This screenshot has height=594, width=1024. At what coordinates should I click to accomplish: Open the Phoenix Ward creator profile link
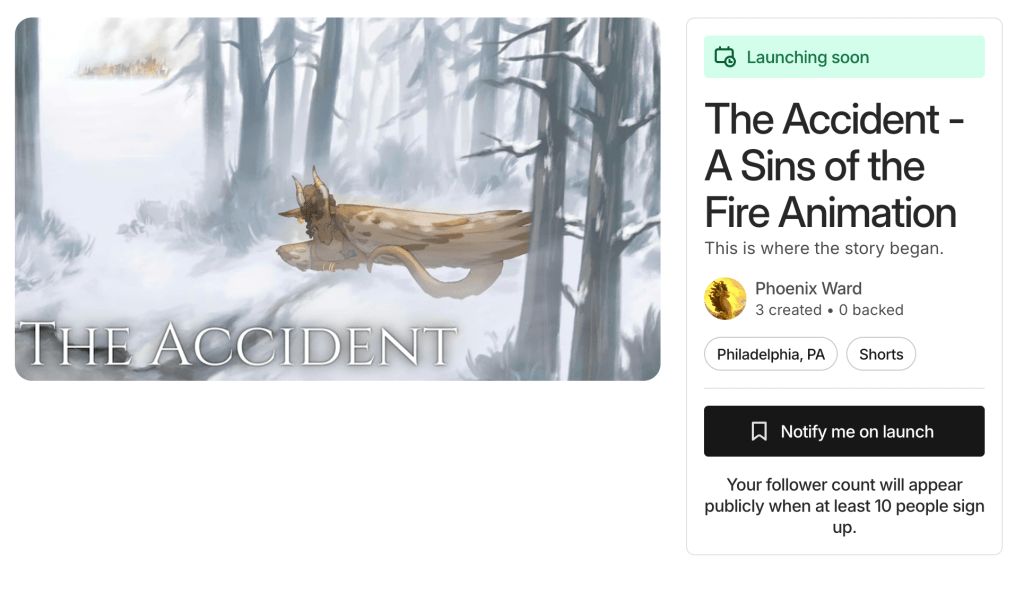click(808, 288)
